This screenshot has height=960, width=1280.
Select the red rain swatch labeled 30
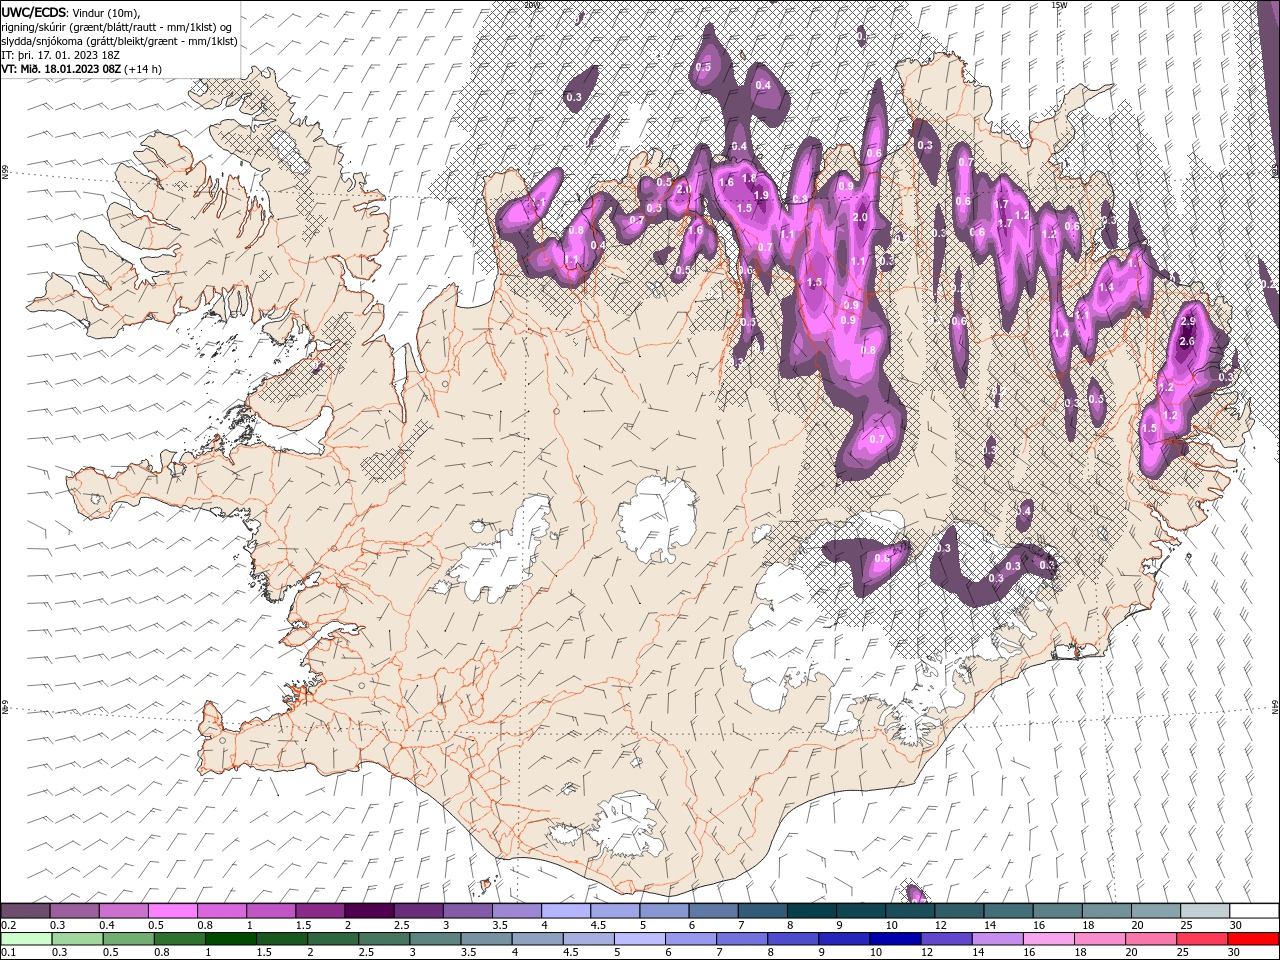pyautogui.click(x=1252, y=939)
